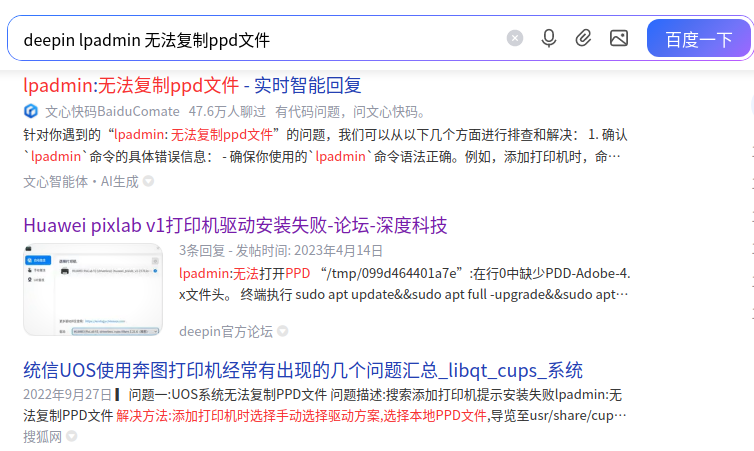Start voice search with the microphone icon

[x=549, y=38]
